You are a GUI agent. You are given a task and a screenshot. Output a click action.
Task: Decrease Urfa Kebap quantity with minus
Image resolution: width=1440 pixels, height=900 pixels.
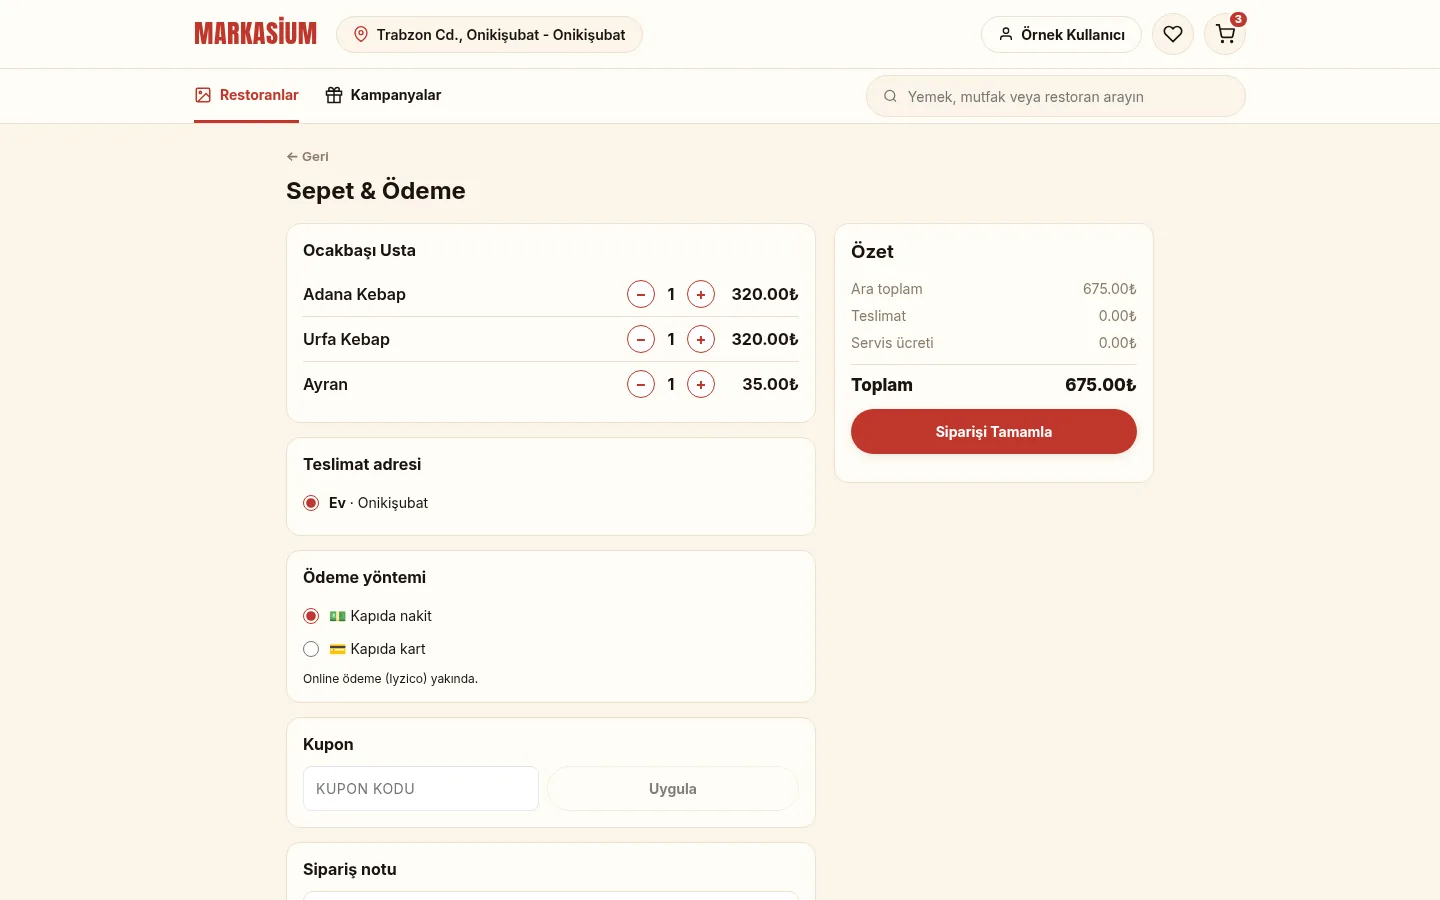point(641,339)
